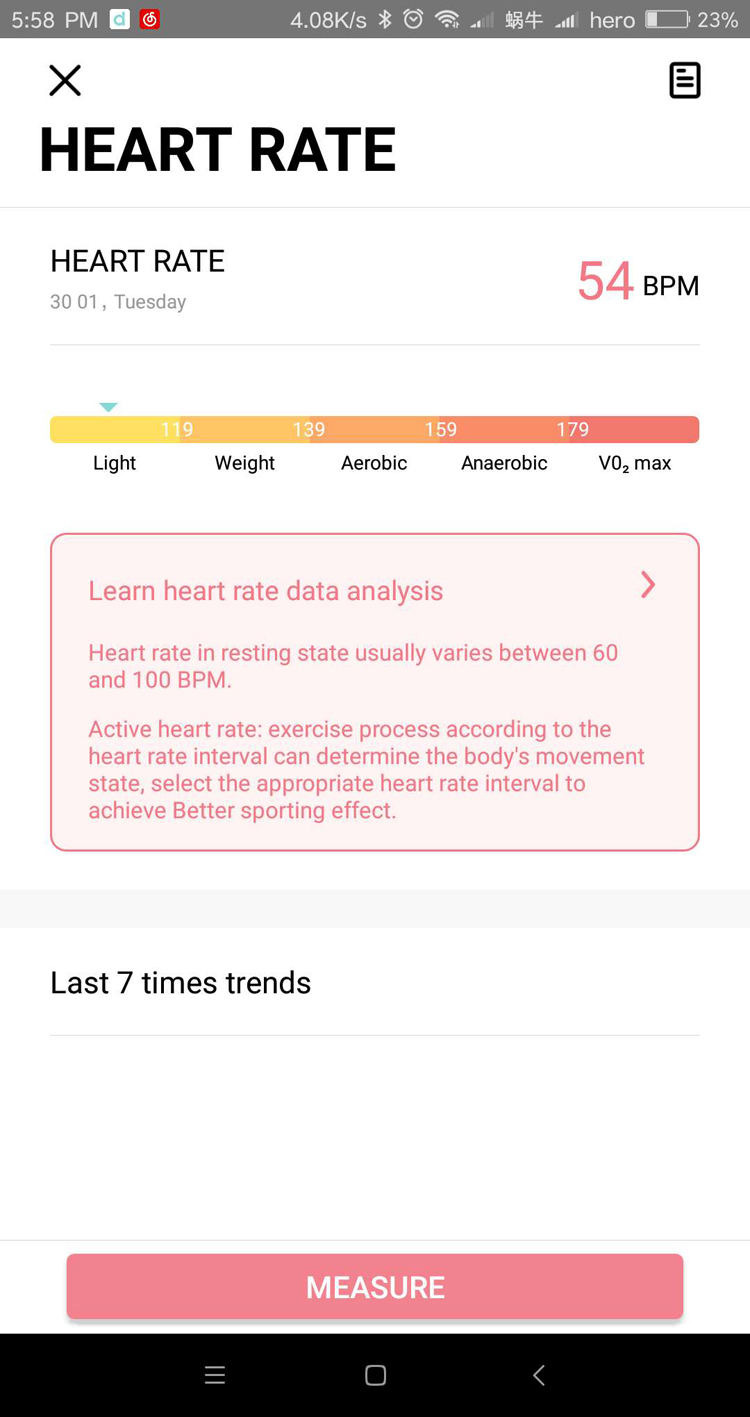Tap the Android home navigation icon

click(x=376, y=1375)
